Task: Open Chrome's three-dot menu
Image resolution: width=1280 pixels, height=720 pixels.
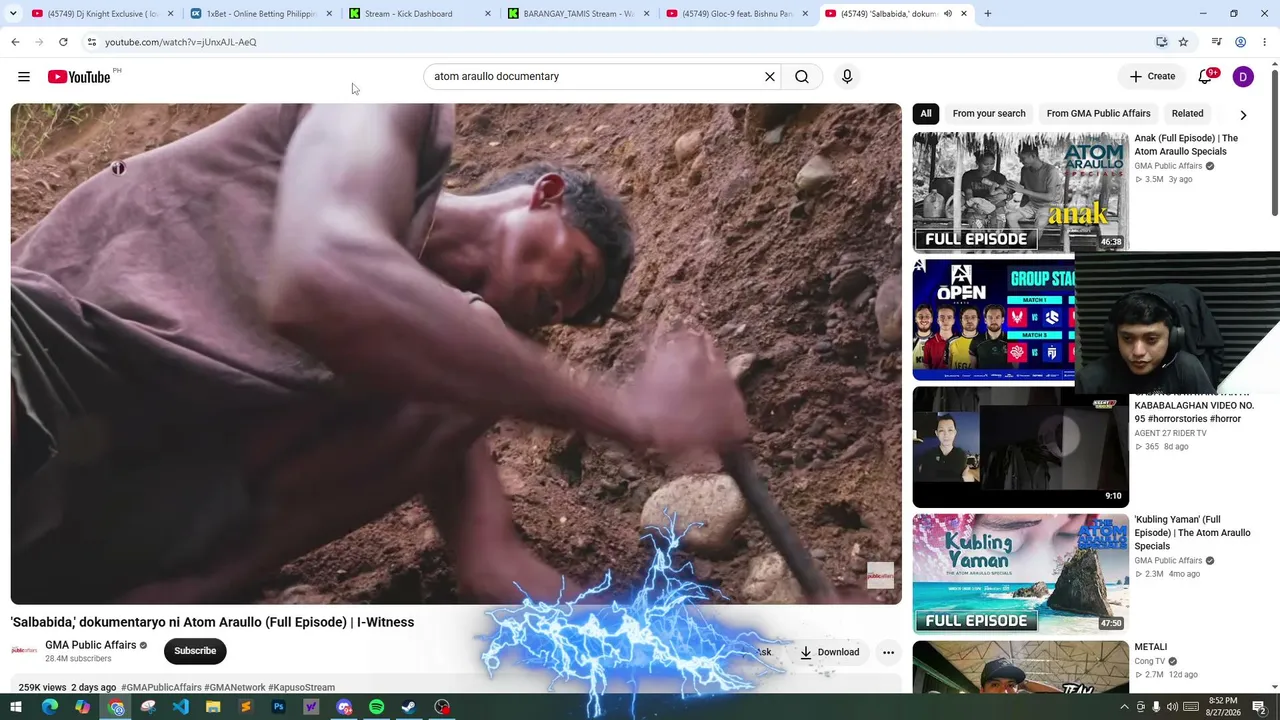Action: point(1265,42)
